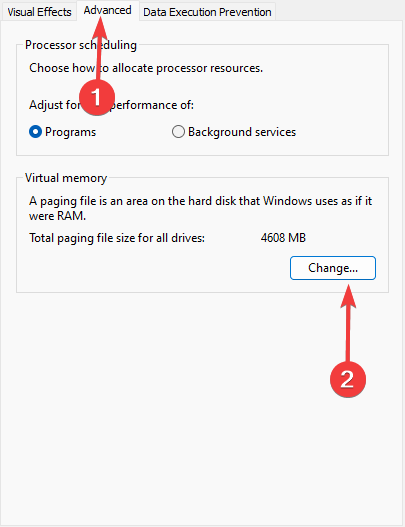This screenshot has height=527, width=405.
Task: Click the Virtual memory group heading
Action: click(66, 178)
